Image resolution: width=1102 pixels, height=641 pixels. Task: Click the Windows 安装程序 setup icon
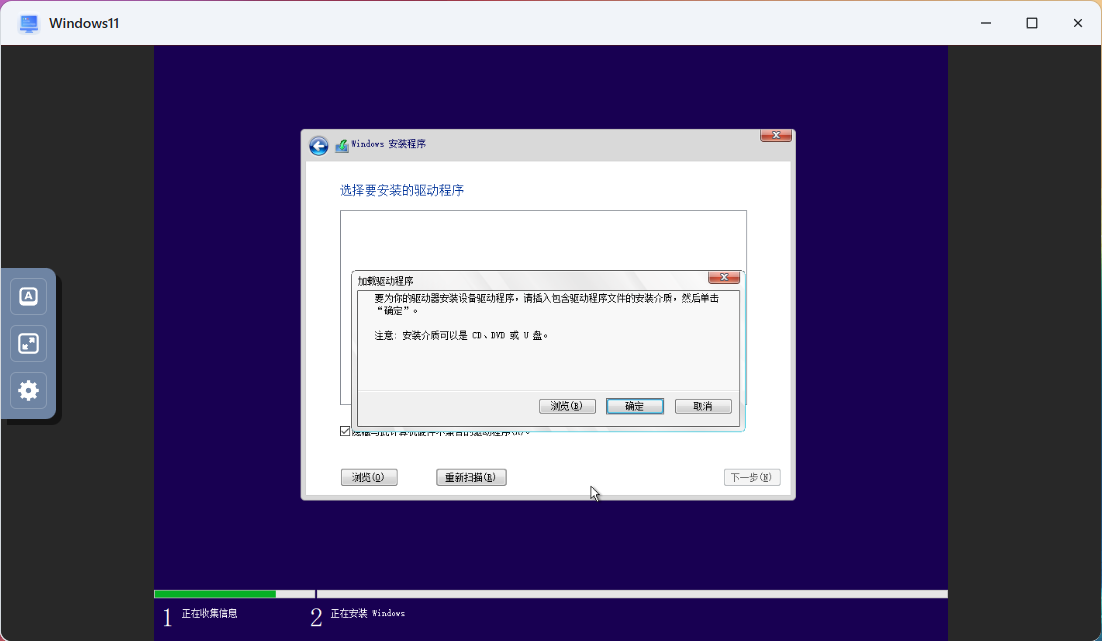tap(342, 145)
